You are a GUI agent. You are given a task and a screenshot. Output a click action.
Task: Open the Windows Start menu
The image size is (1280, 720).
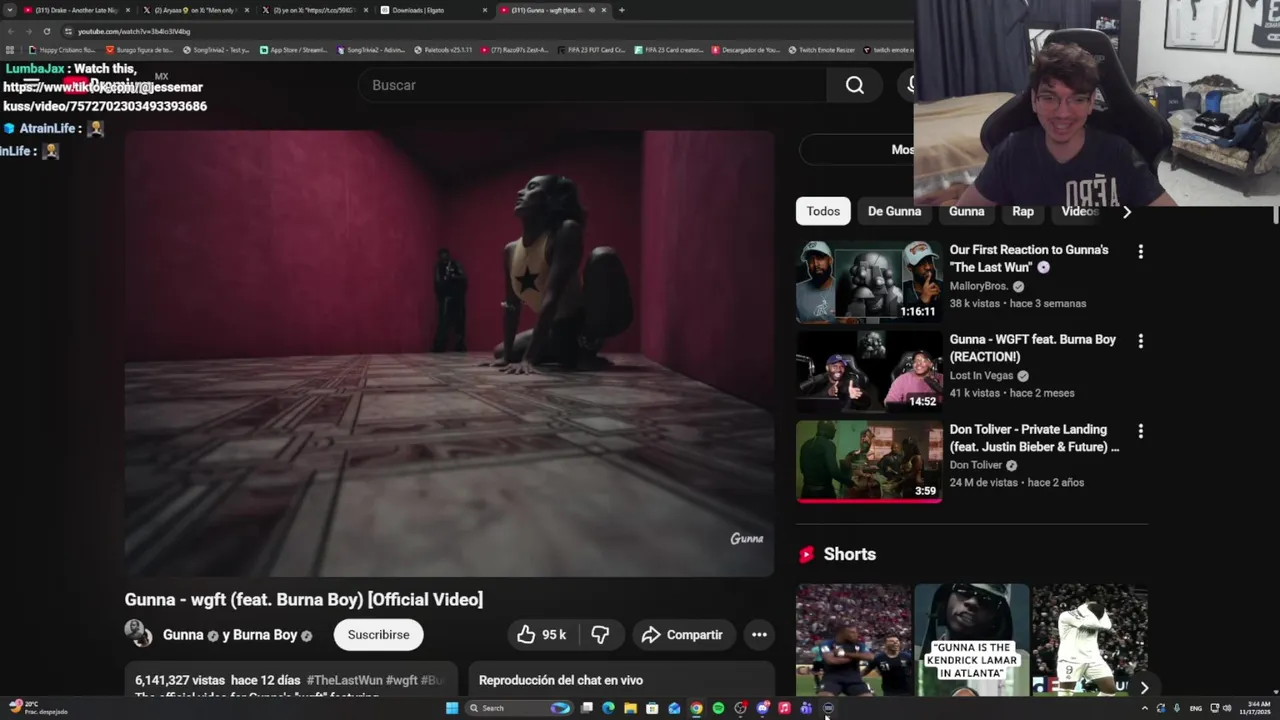[452, 708]
